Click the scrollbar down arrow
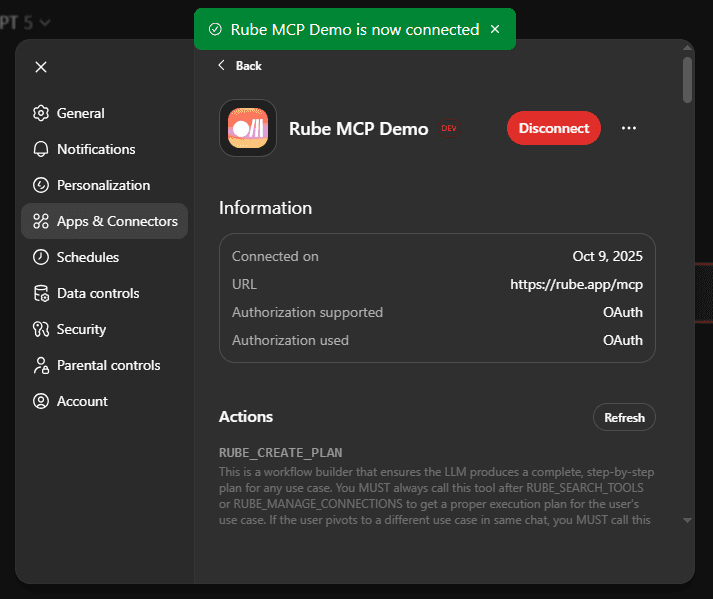 tap(688, 520)
